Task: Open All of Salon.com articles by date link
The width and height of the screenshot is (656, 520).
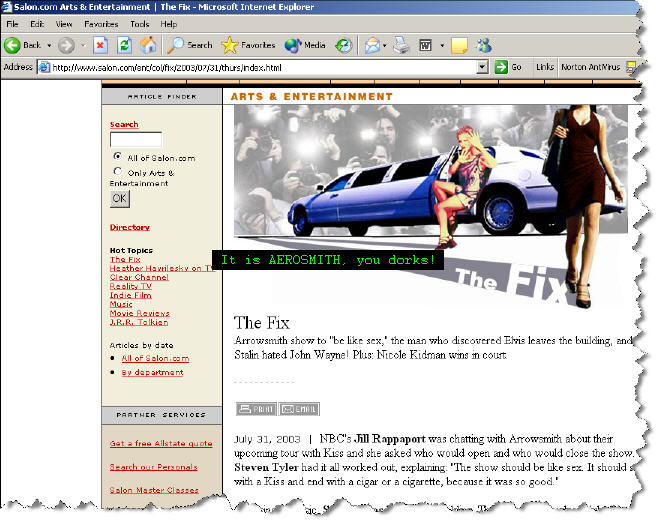Action: (155, 359)
